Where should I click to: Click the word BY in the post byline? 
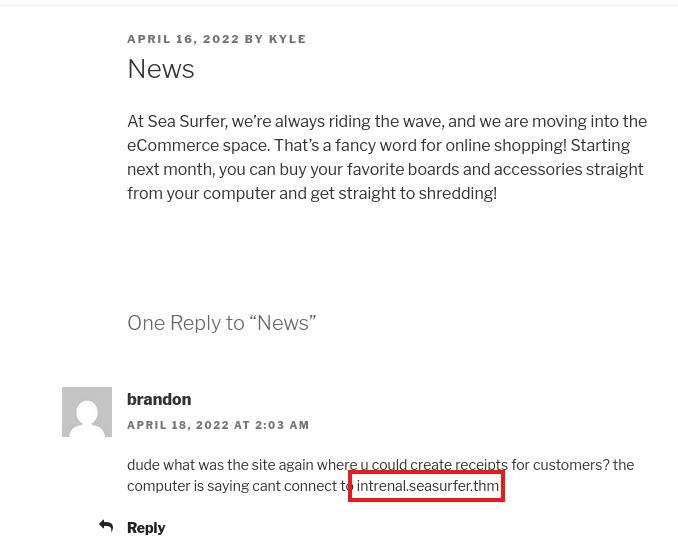tap(254, 39)
